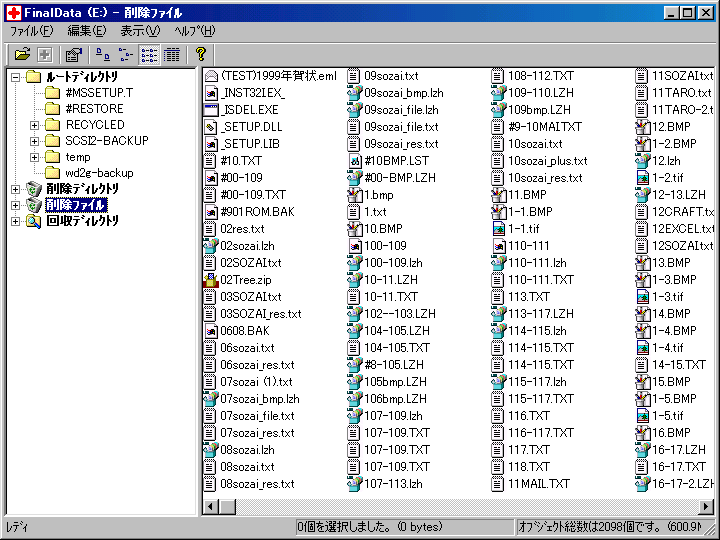The width and height of the screenshot is (720, 540).
Task: Select file 11MAIL.TXT
Action: pos(539,484)
